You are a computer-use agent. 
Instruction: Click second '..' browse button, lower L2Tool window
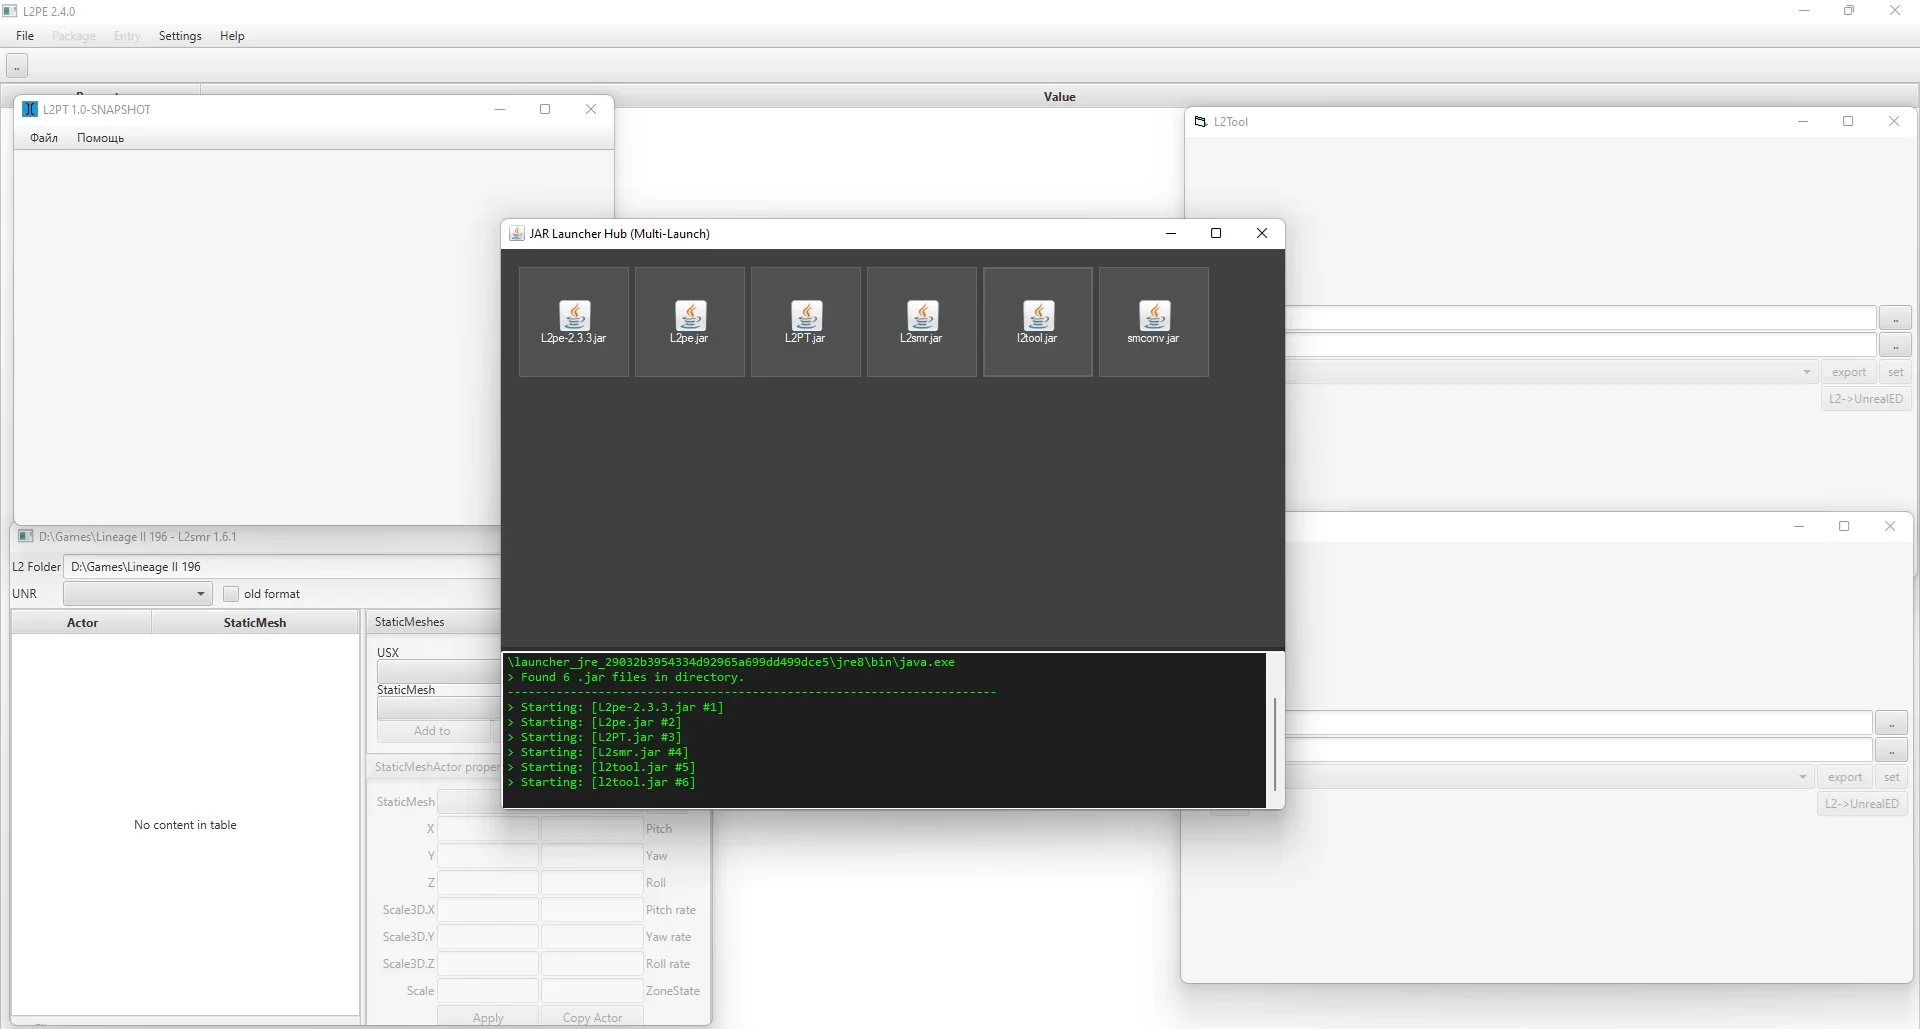pyautogui.click(x=1892, y=750)
